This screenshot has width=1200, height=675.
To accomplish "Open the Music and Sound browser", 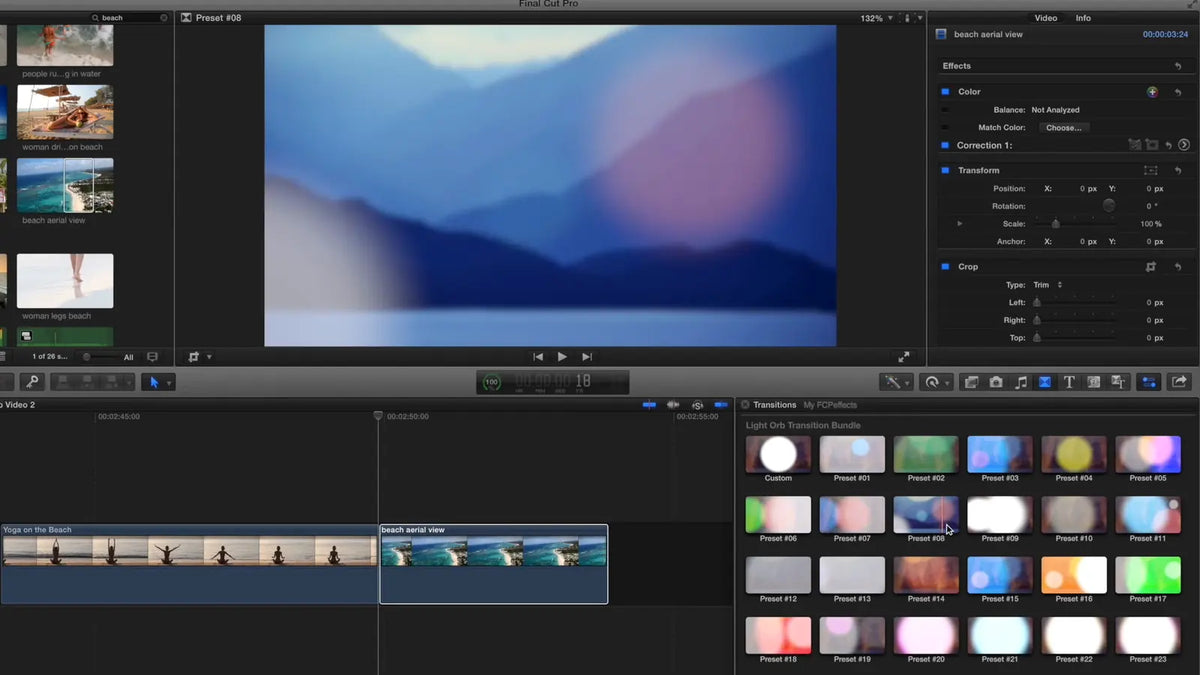I will [x=1021, y=382].
